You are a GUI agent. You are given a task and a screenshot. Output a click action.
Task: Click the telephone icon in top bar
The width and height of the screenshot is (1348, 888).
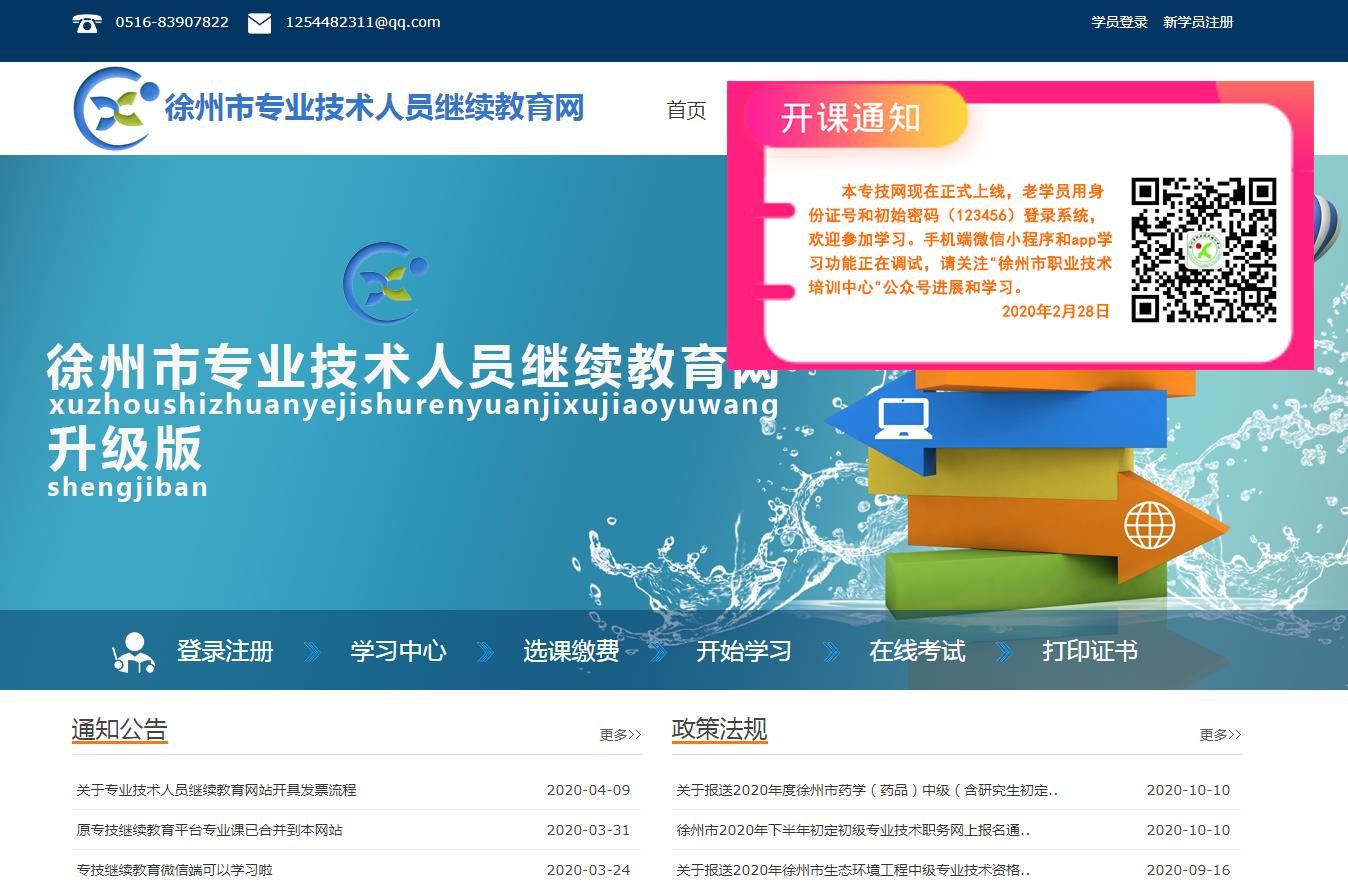(87, 23)
